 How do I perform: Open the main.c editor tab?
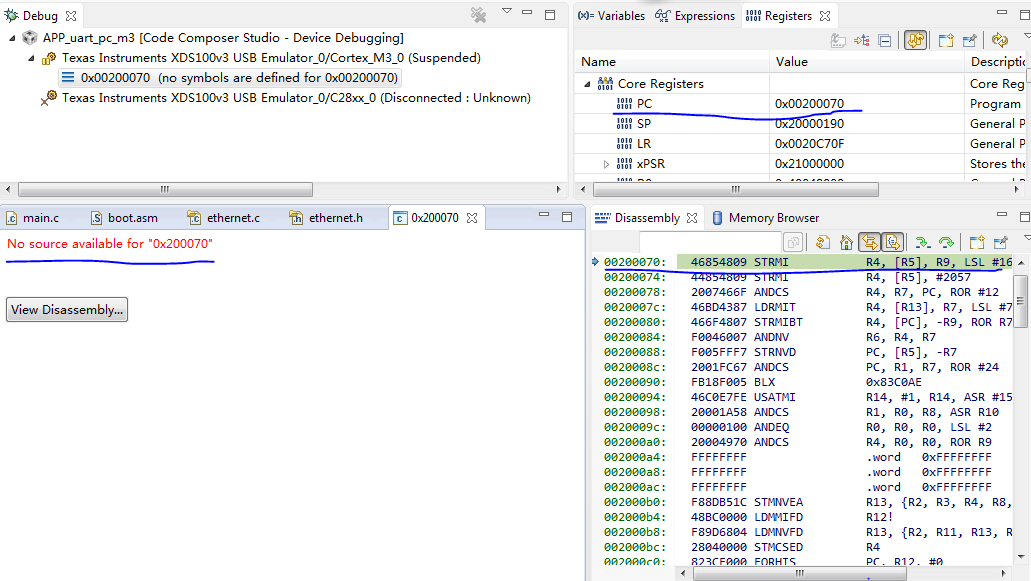(x=33, y=218)
